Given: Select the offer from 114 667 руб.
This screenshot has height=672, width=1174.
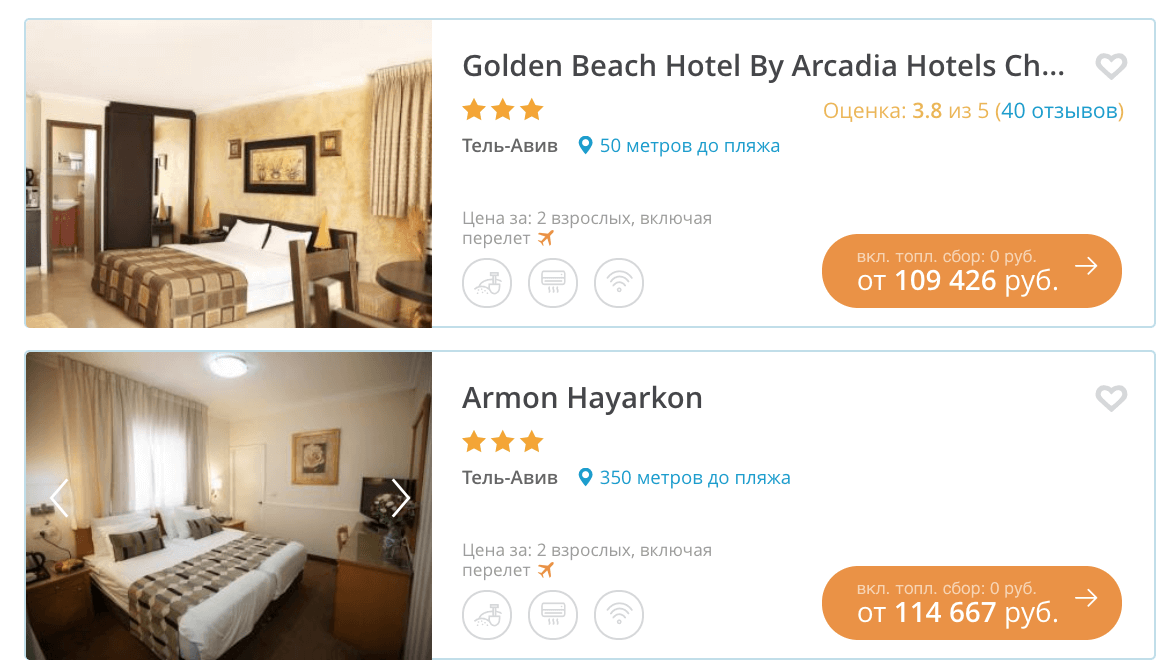Looking at the screenshot, I should [x=971, y=603].
